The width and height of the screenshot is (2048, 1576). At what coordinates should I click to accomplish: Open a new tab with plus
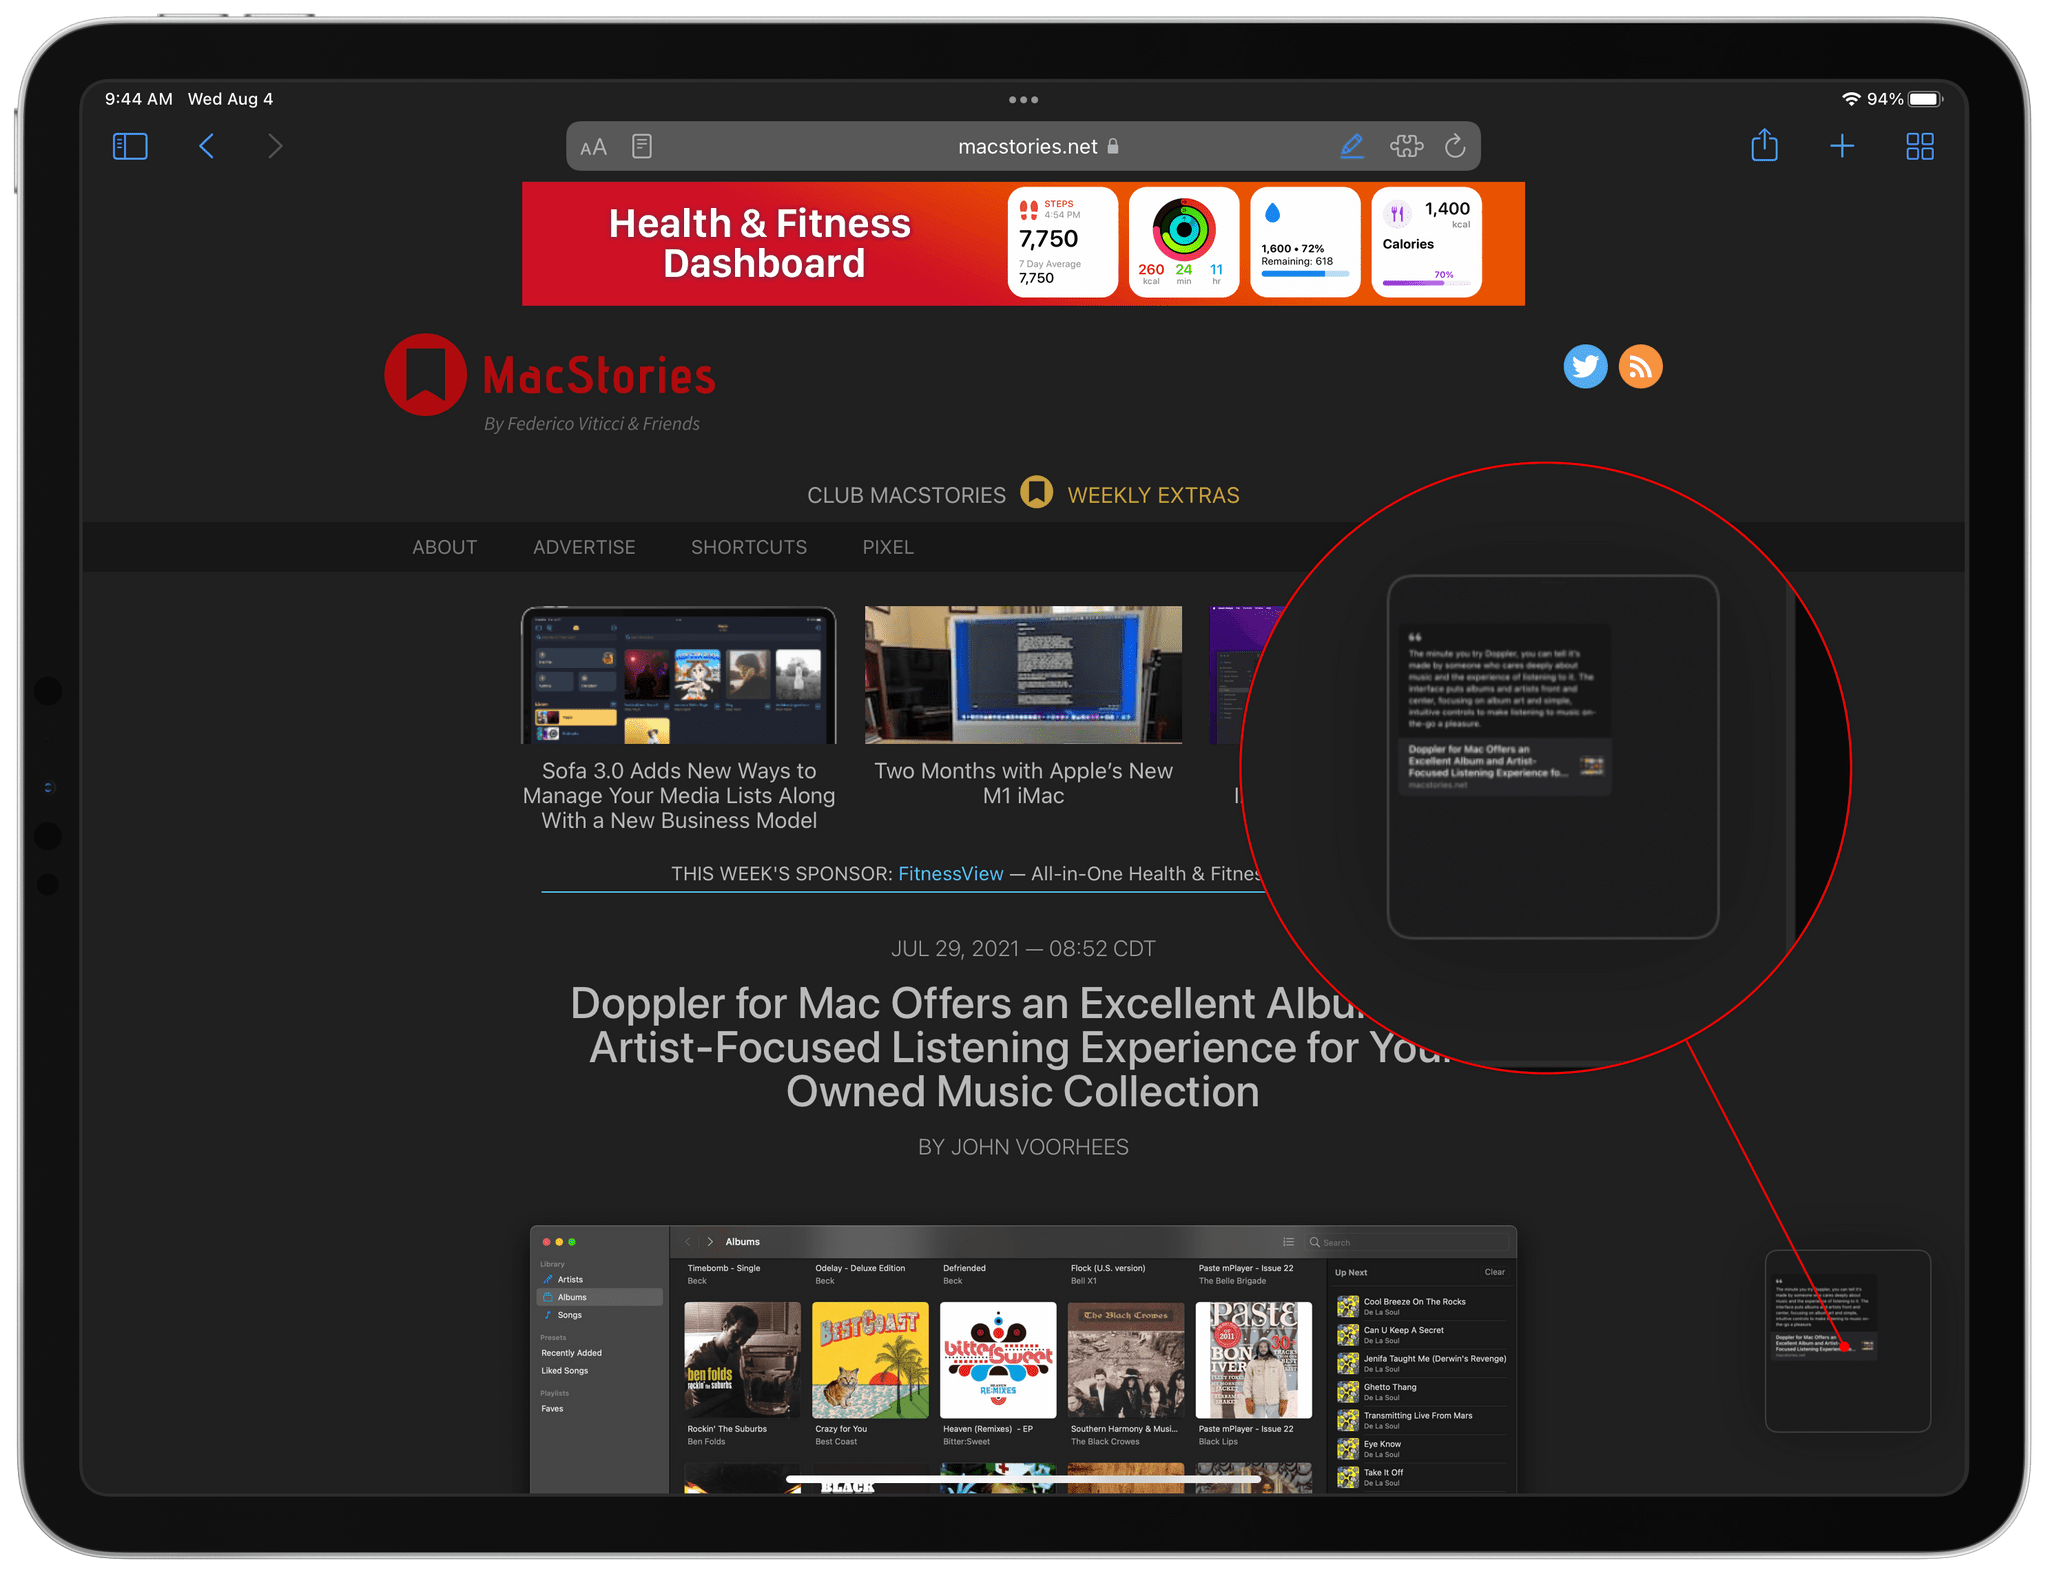pyautogui.click(x=1842, y=147)
